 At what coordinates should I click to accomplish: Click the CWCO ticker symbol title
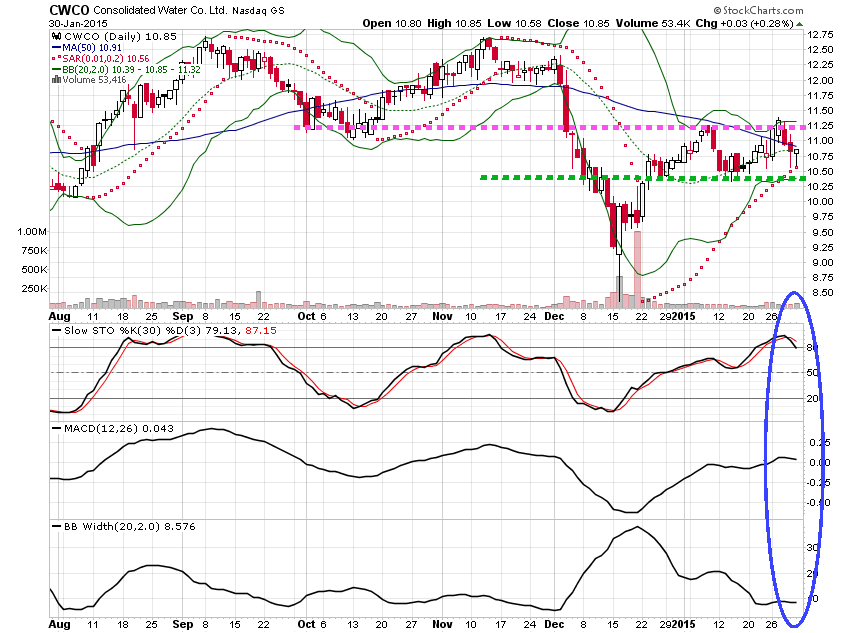69,10
